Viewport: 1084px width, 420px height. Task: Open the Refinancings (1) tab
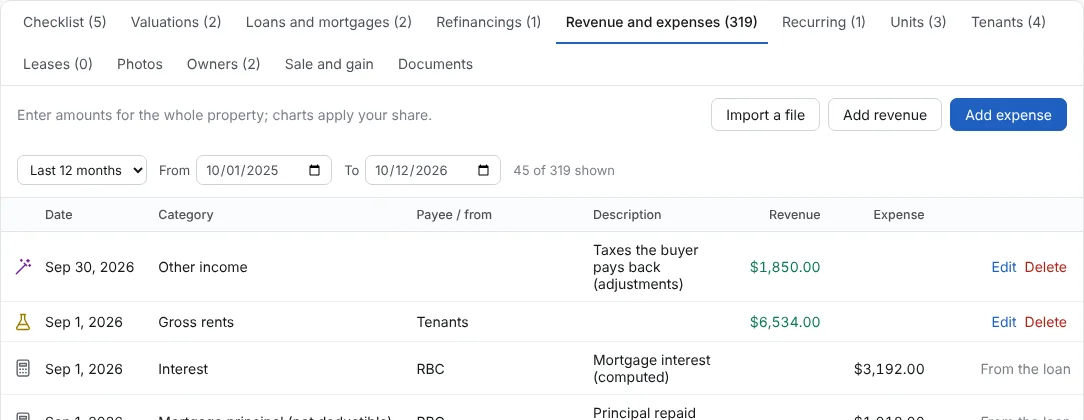(489, 22)
